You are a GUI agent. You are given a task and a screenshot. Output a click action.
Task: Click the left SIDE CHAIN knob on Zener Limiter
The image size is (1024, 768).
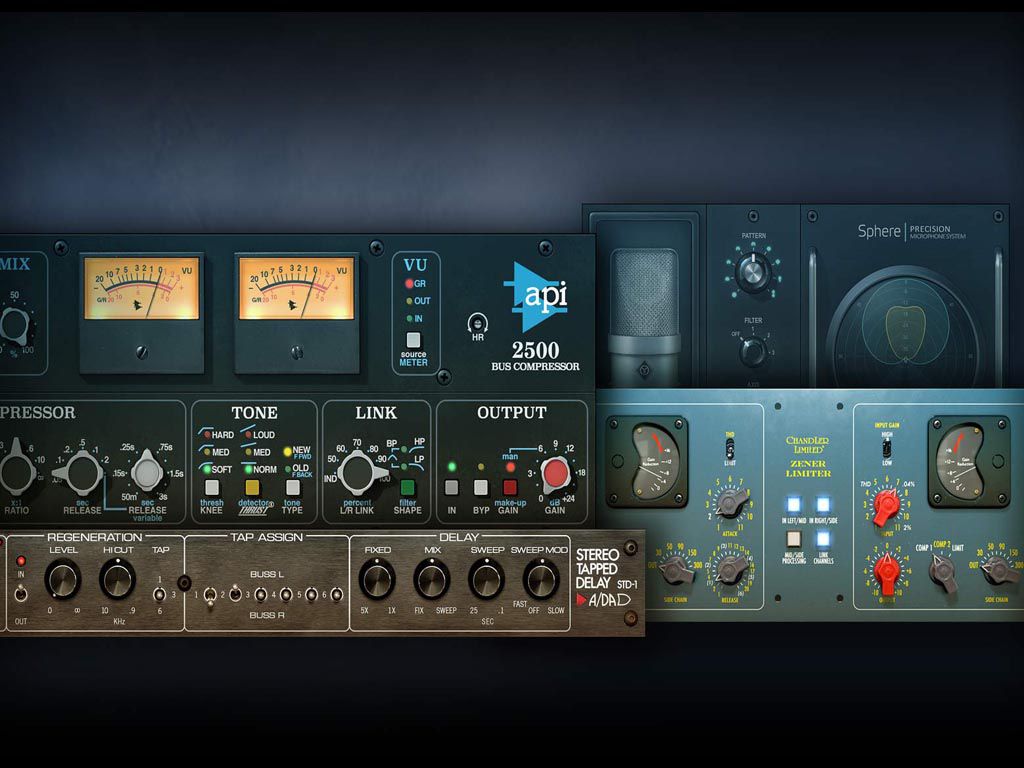pyautogui.click(x=676, y=570)
